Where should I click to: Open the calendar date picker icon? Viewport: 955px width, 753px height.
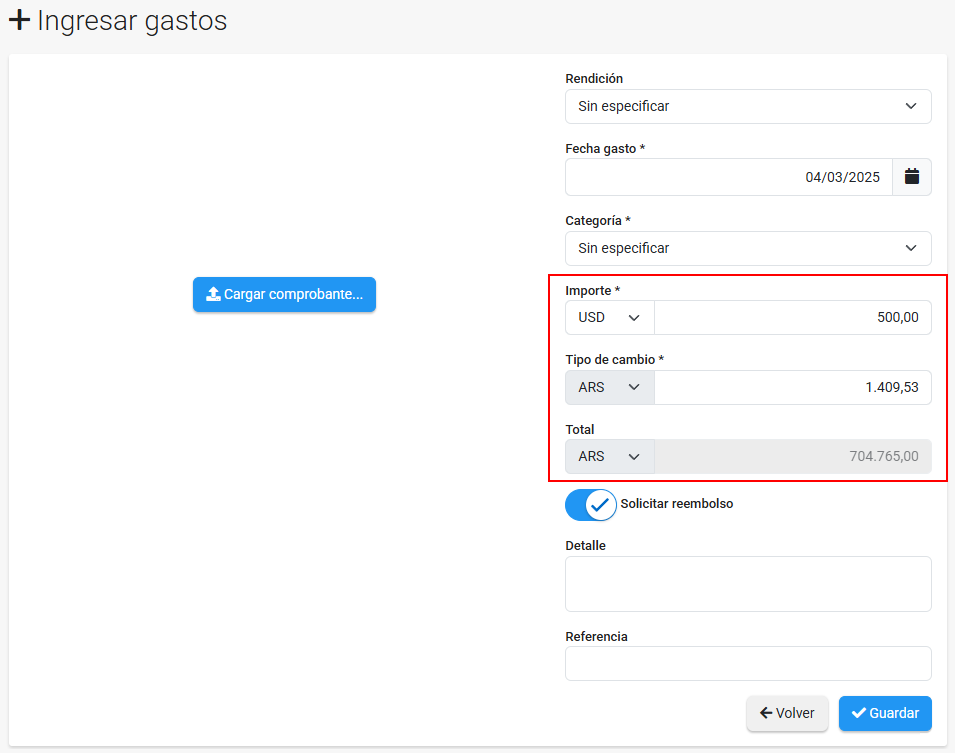911,177
